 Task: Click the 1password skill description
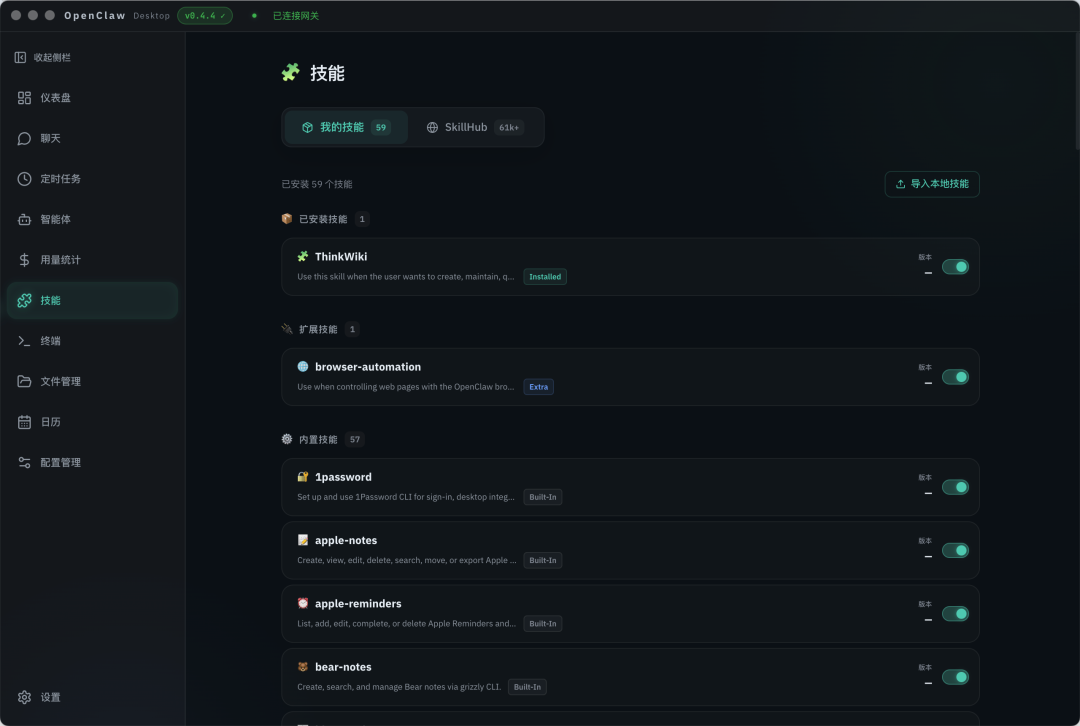point(406,497)
